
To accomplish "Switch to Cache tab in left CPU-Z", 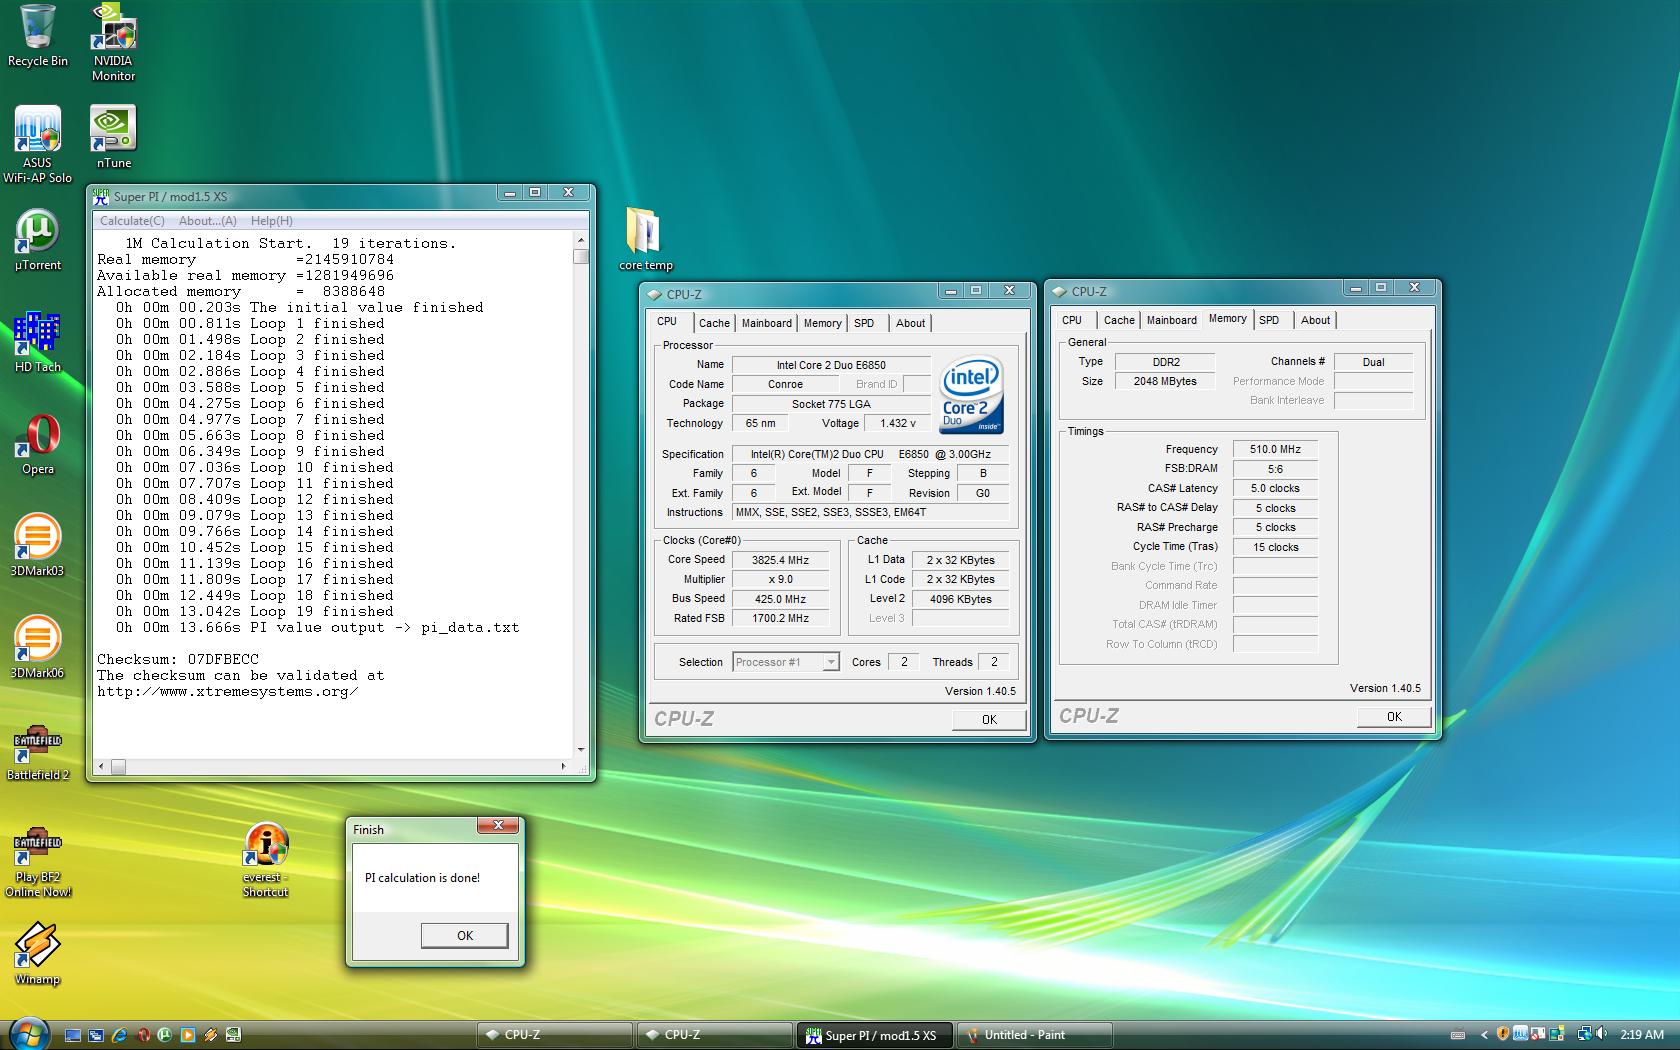I will 714,323.
